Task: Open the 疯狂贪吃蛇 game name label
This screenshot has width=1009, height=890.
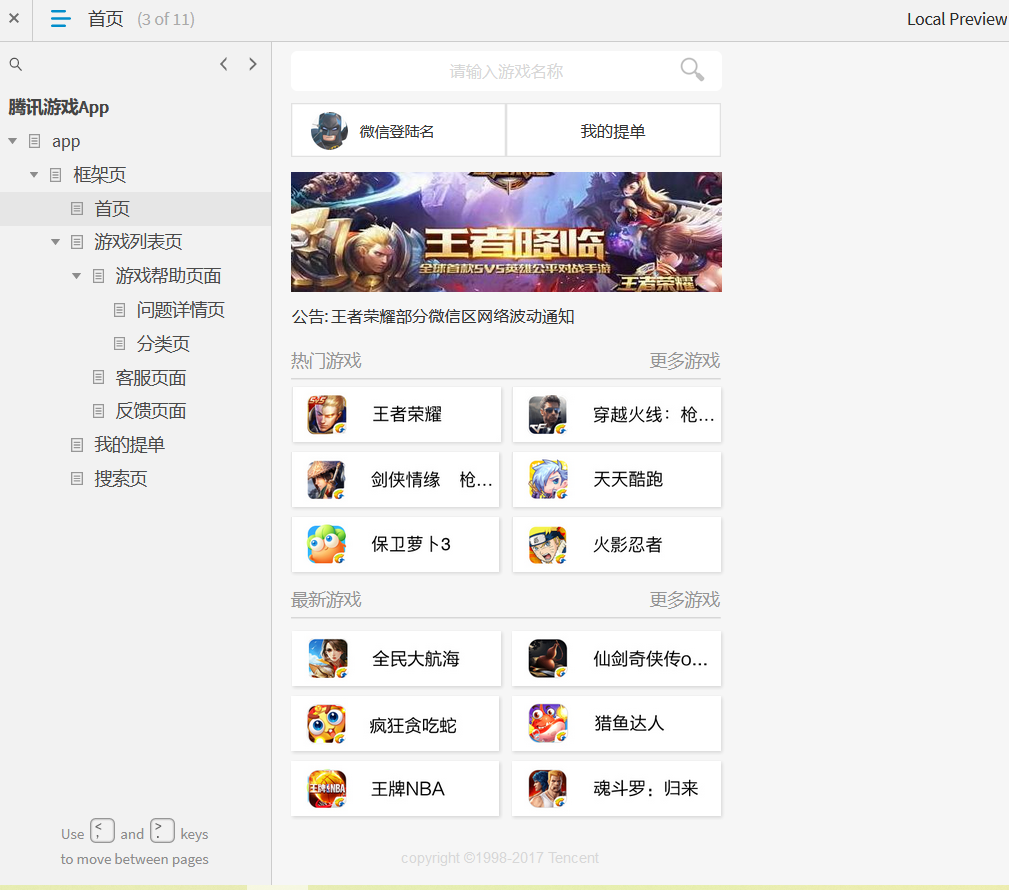Action: (413, 725)
